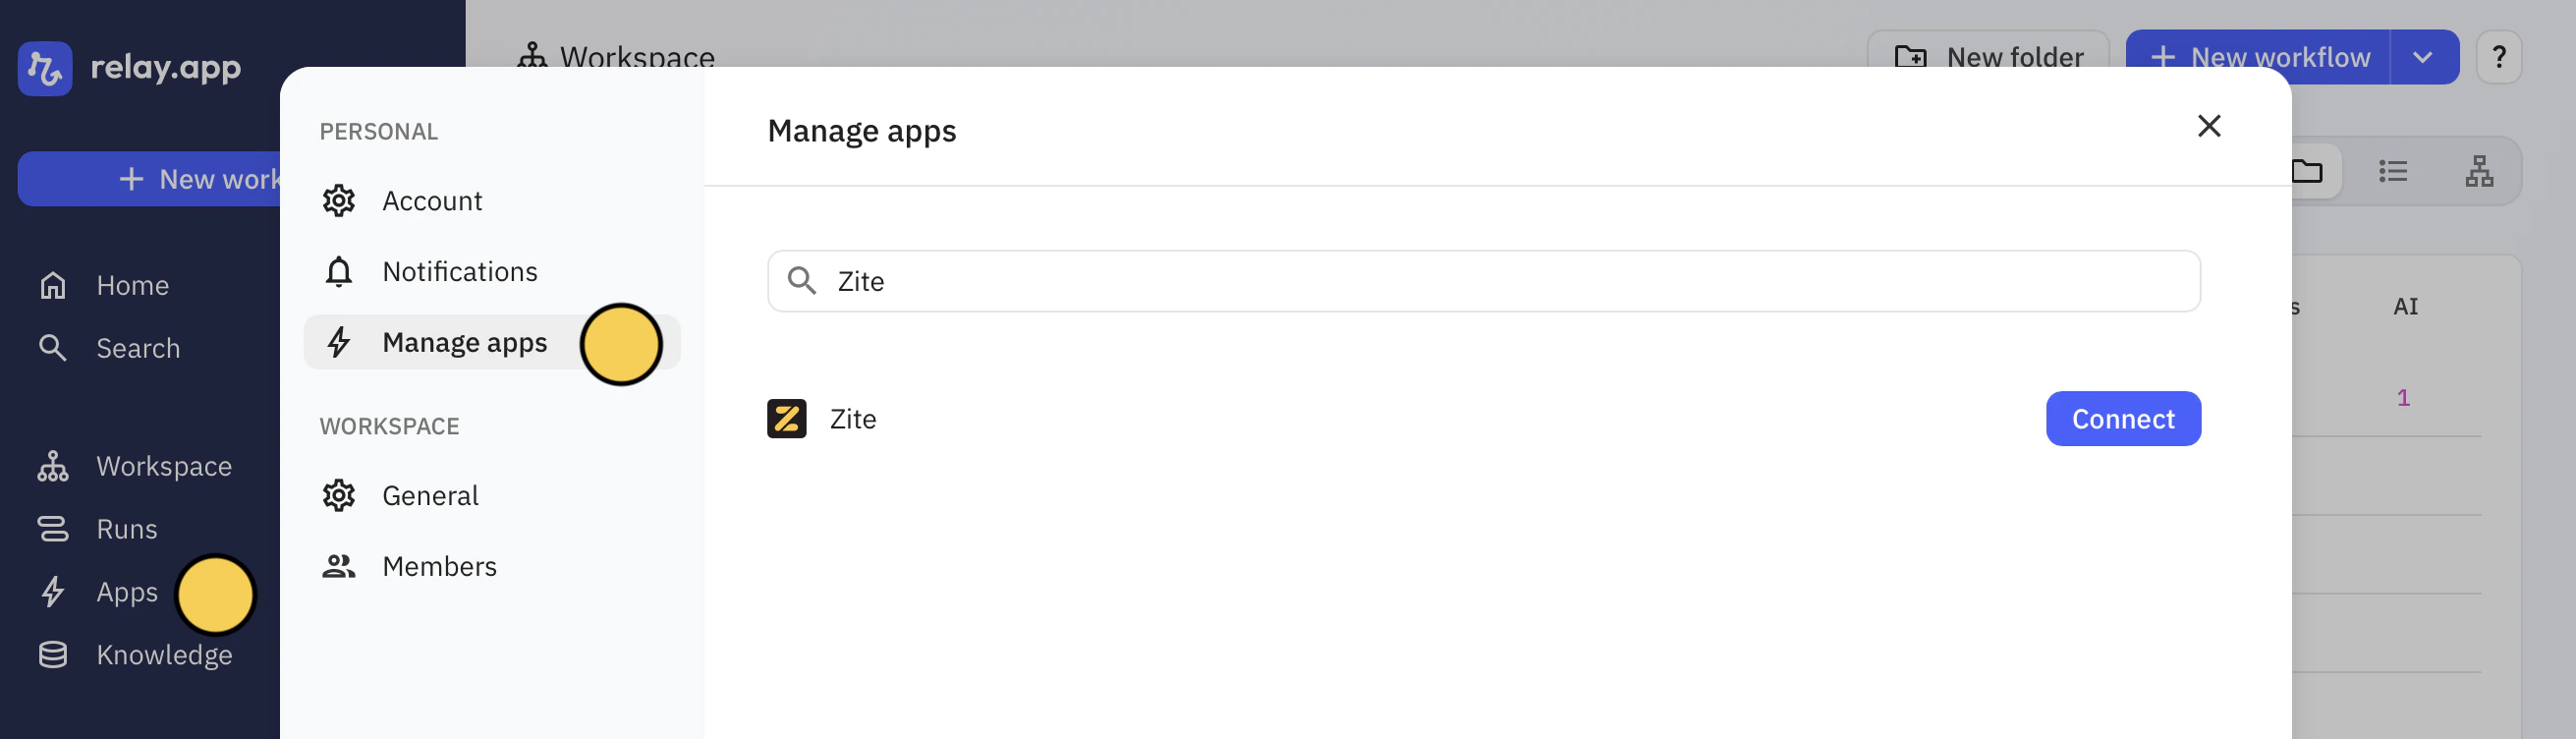Viewport: 2576px width, 739px height.
Task: Open the New workflow dropdown arrow
Action: [2424, 57]
